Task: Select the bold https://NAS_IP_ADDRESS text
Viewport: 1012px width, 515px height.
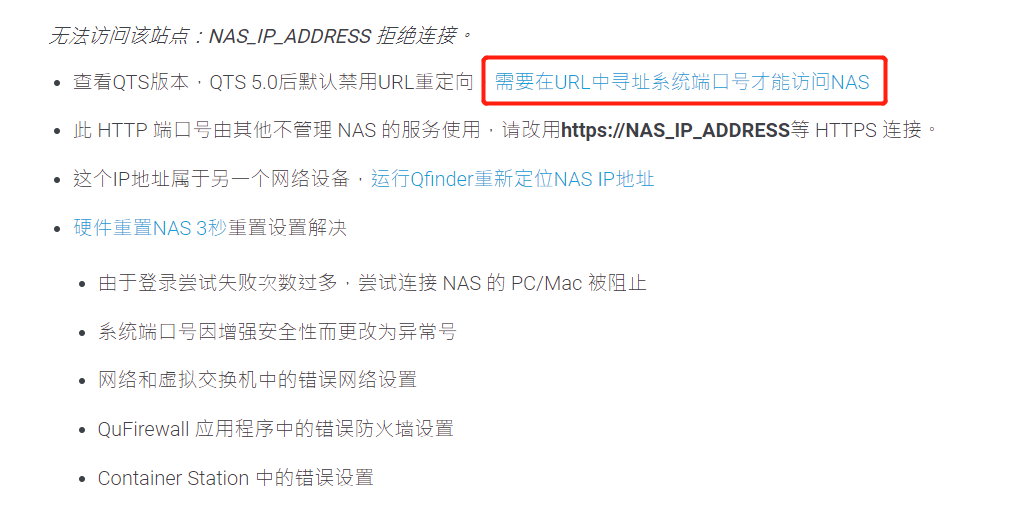Action: [x=675, y=130]
